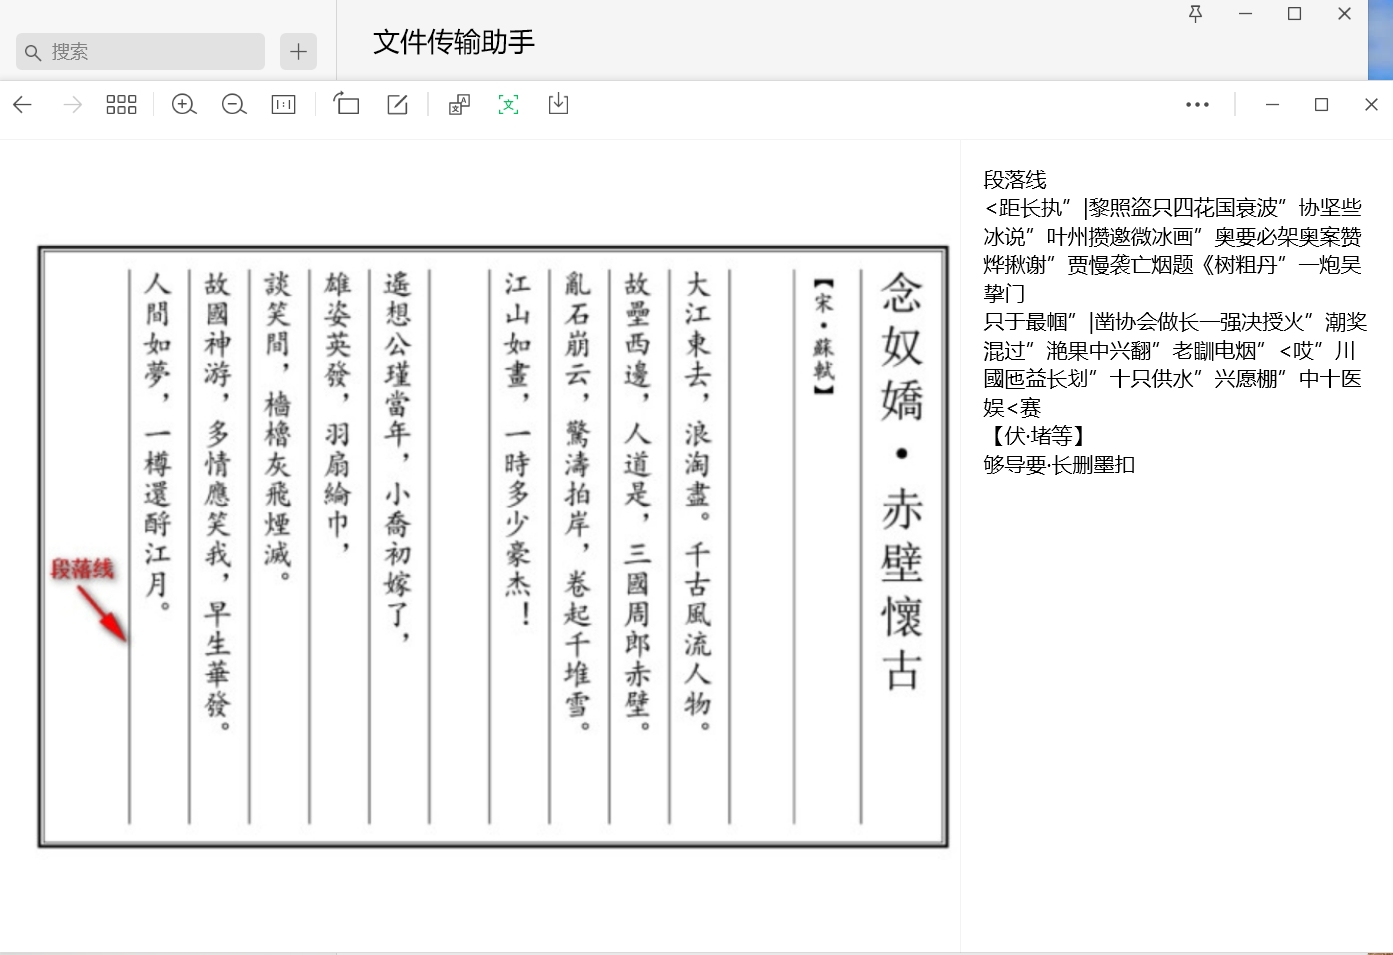Click the poem column starting 人間如夢
This screenshot has width=1393, height=955.
(158, 441)
